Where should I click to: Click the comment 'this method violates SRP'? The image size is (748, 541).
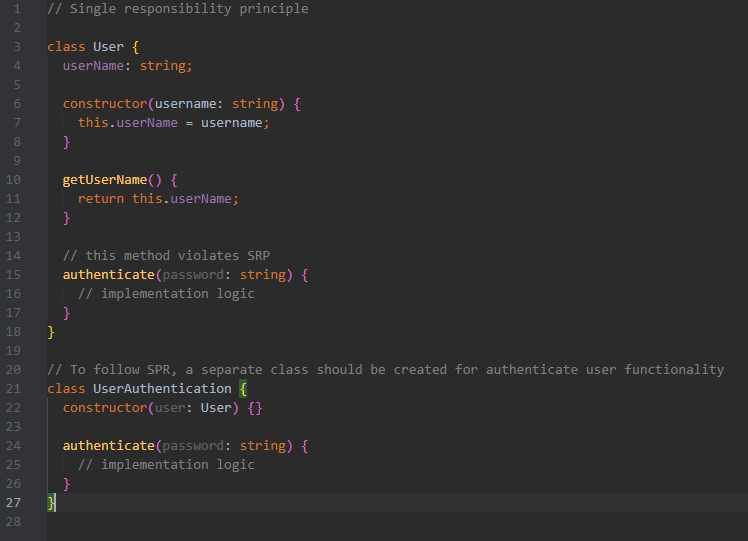(166, 256)
